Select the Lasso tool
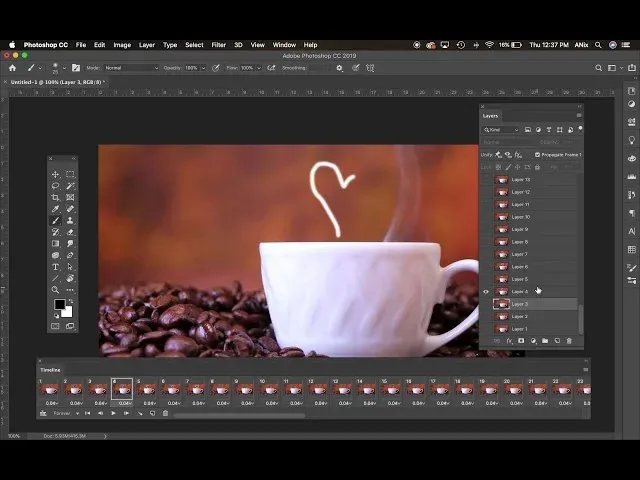640x480 pixels. tap(55, 186)
